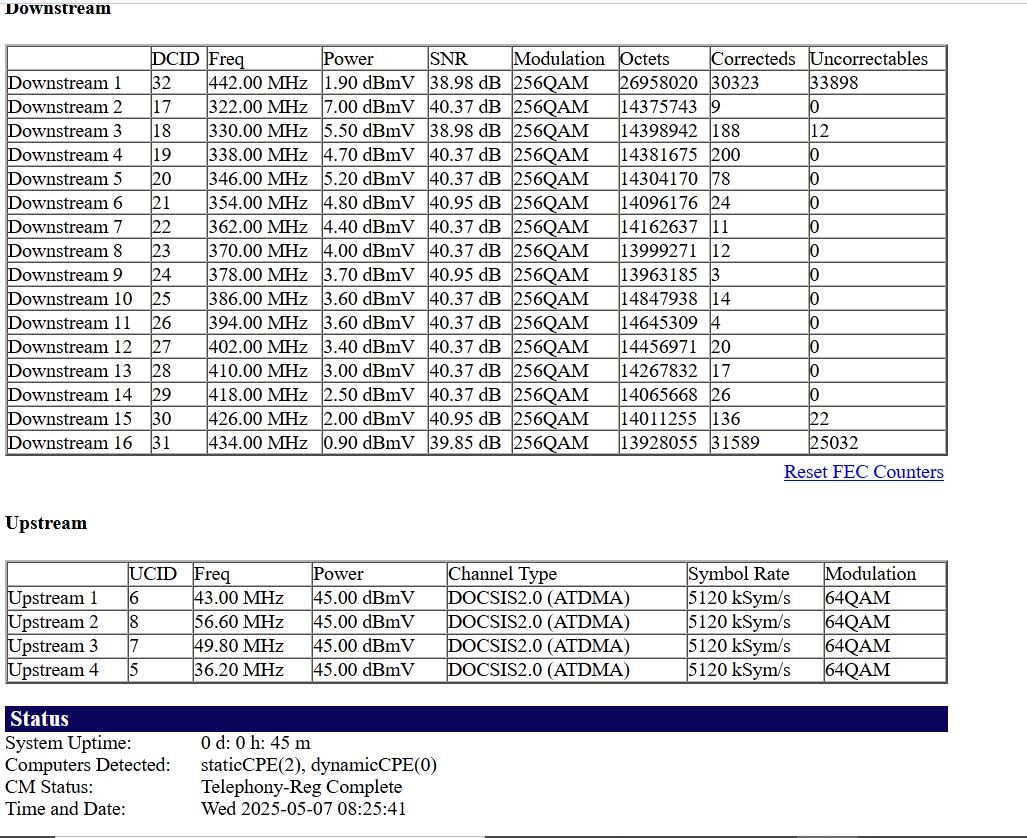
Task: Select frequency 330.00 MHz cell
Action: click(x=258, y=131)
